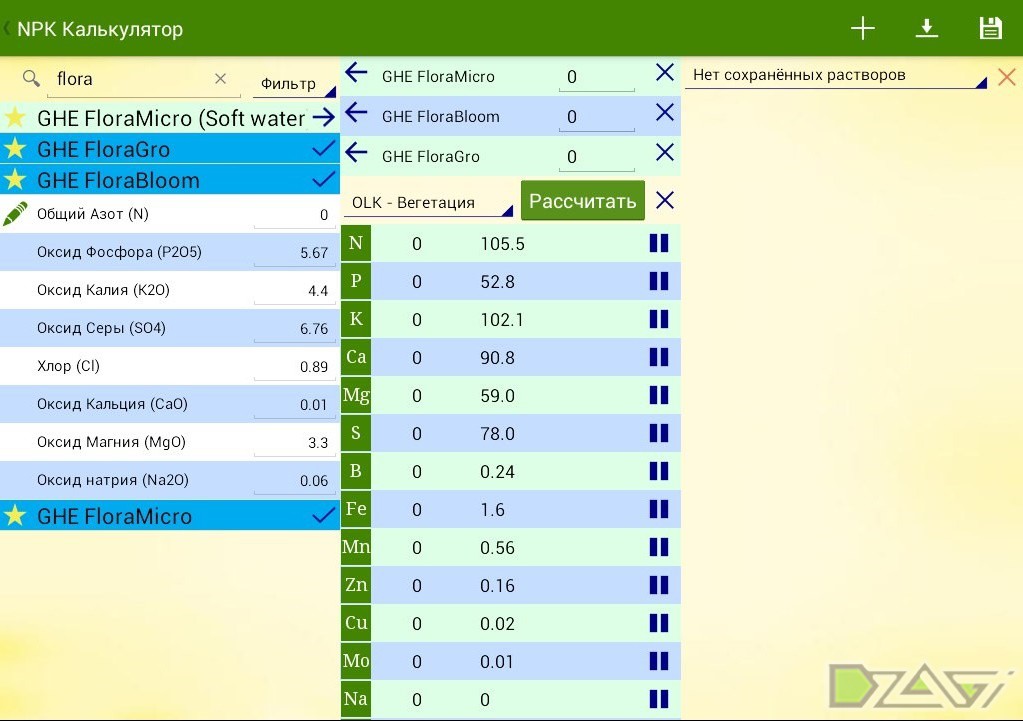Edit Хлор (Cl) value 0.89
This screenshot has height=721, width=1023.
294,367
